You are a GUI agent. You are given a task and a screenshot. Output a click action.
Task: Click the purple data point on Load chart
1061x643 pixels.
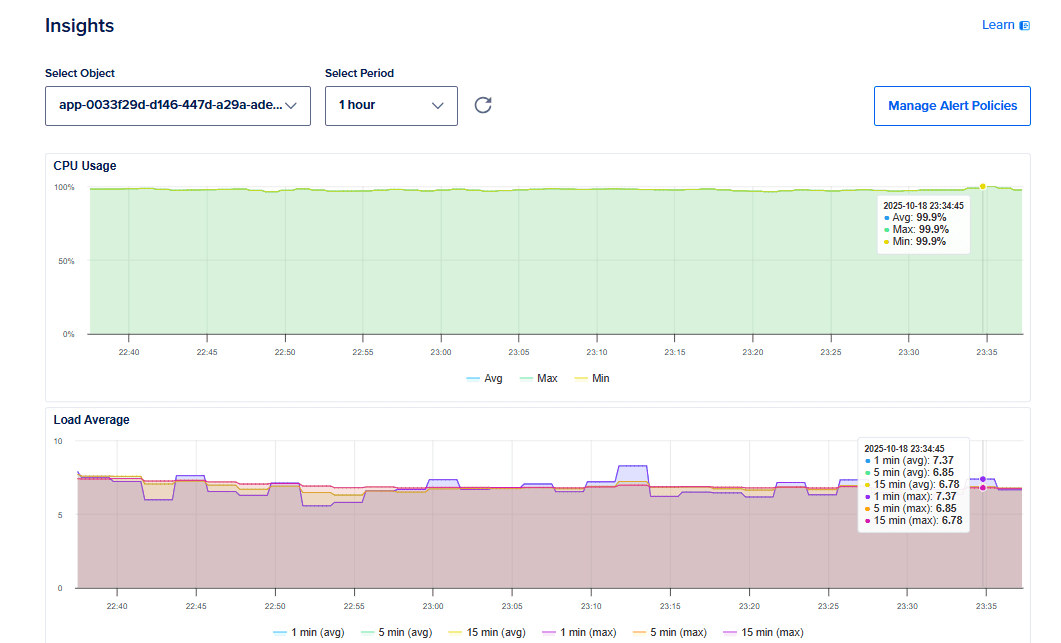983,479
